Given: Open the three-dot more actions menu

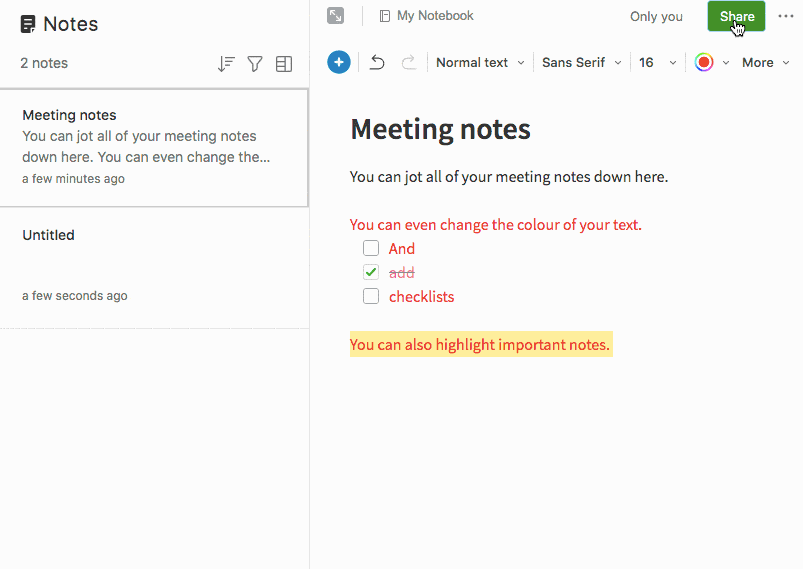Looking at the screenshot, I should 786,16.
